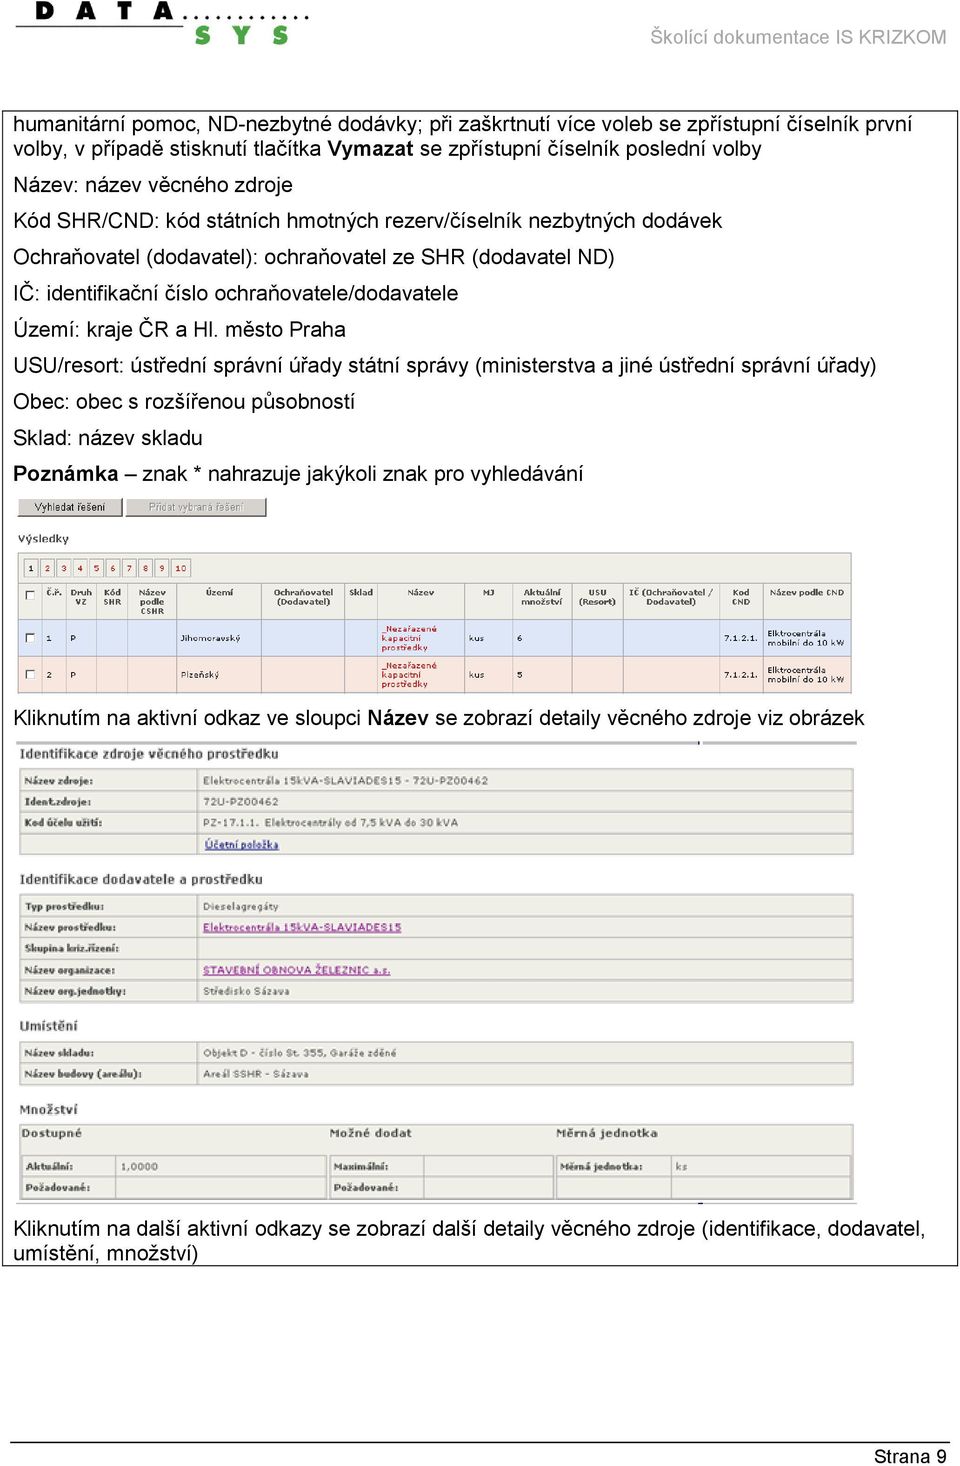Click code 7.1.2.1. in the Jihomoravský row
The height and width of the screenshot is (1466, 960).
pos(741,638)
